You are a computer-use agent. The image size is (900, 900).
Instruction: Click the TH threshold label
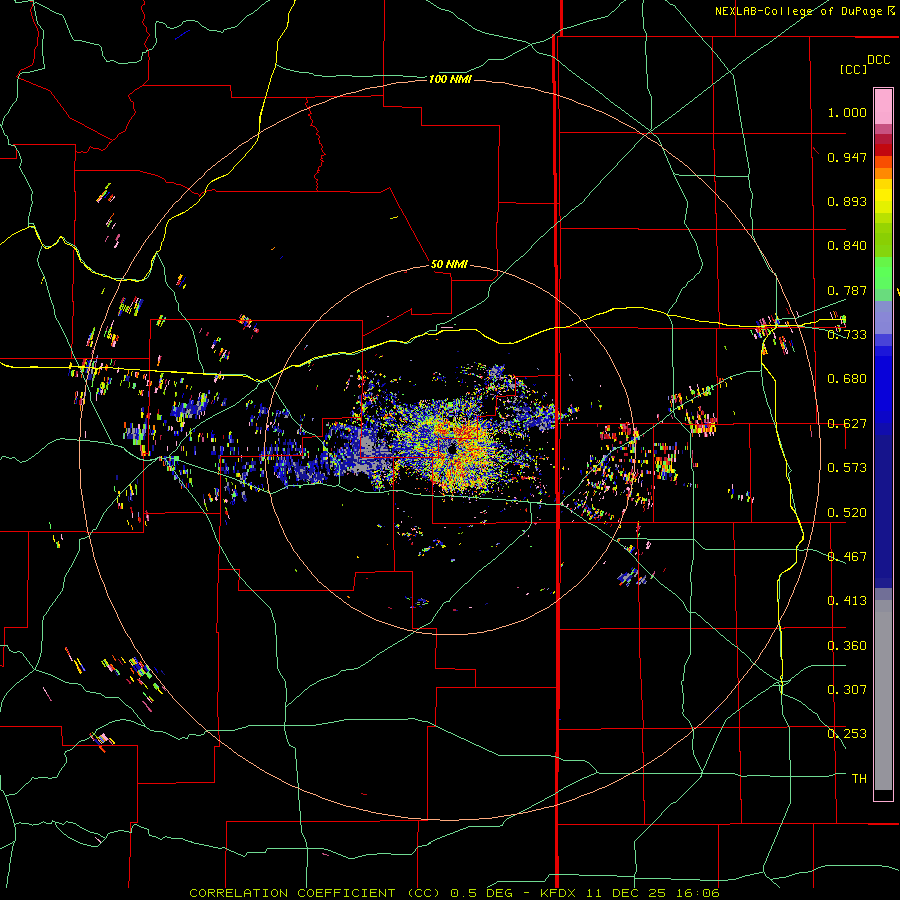click(x=859, y=779)
